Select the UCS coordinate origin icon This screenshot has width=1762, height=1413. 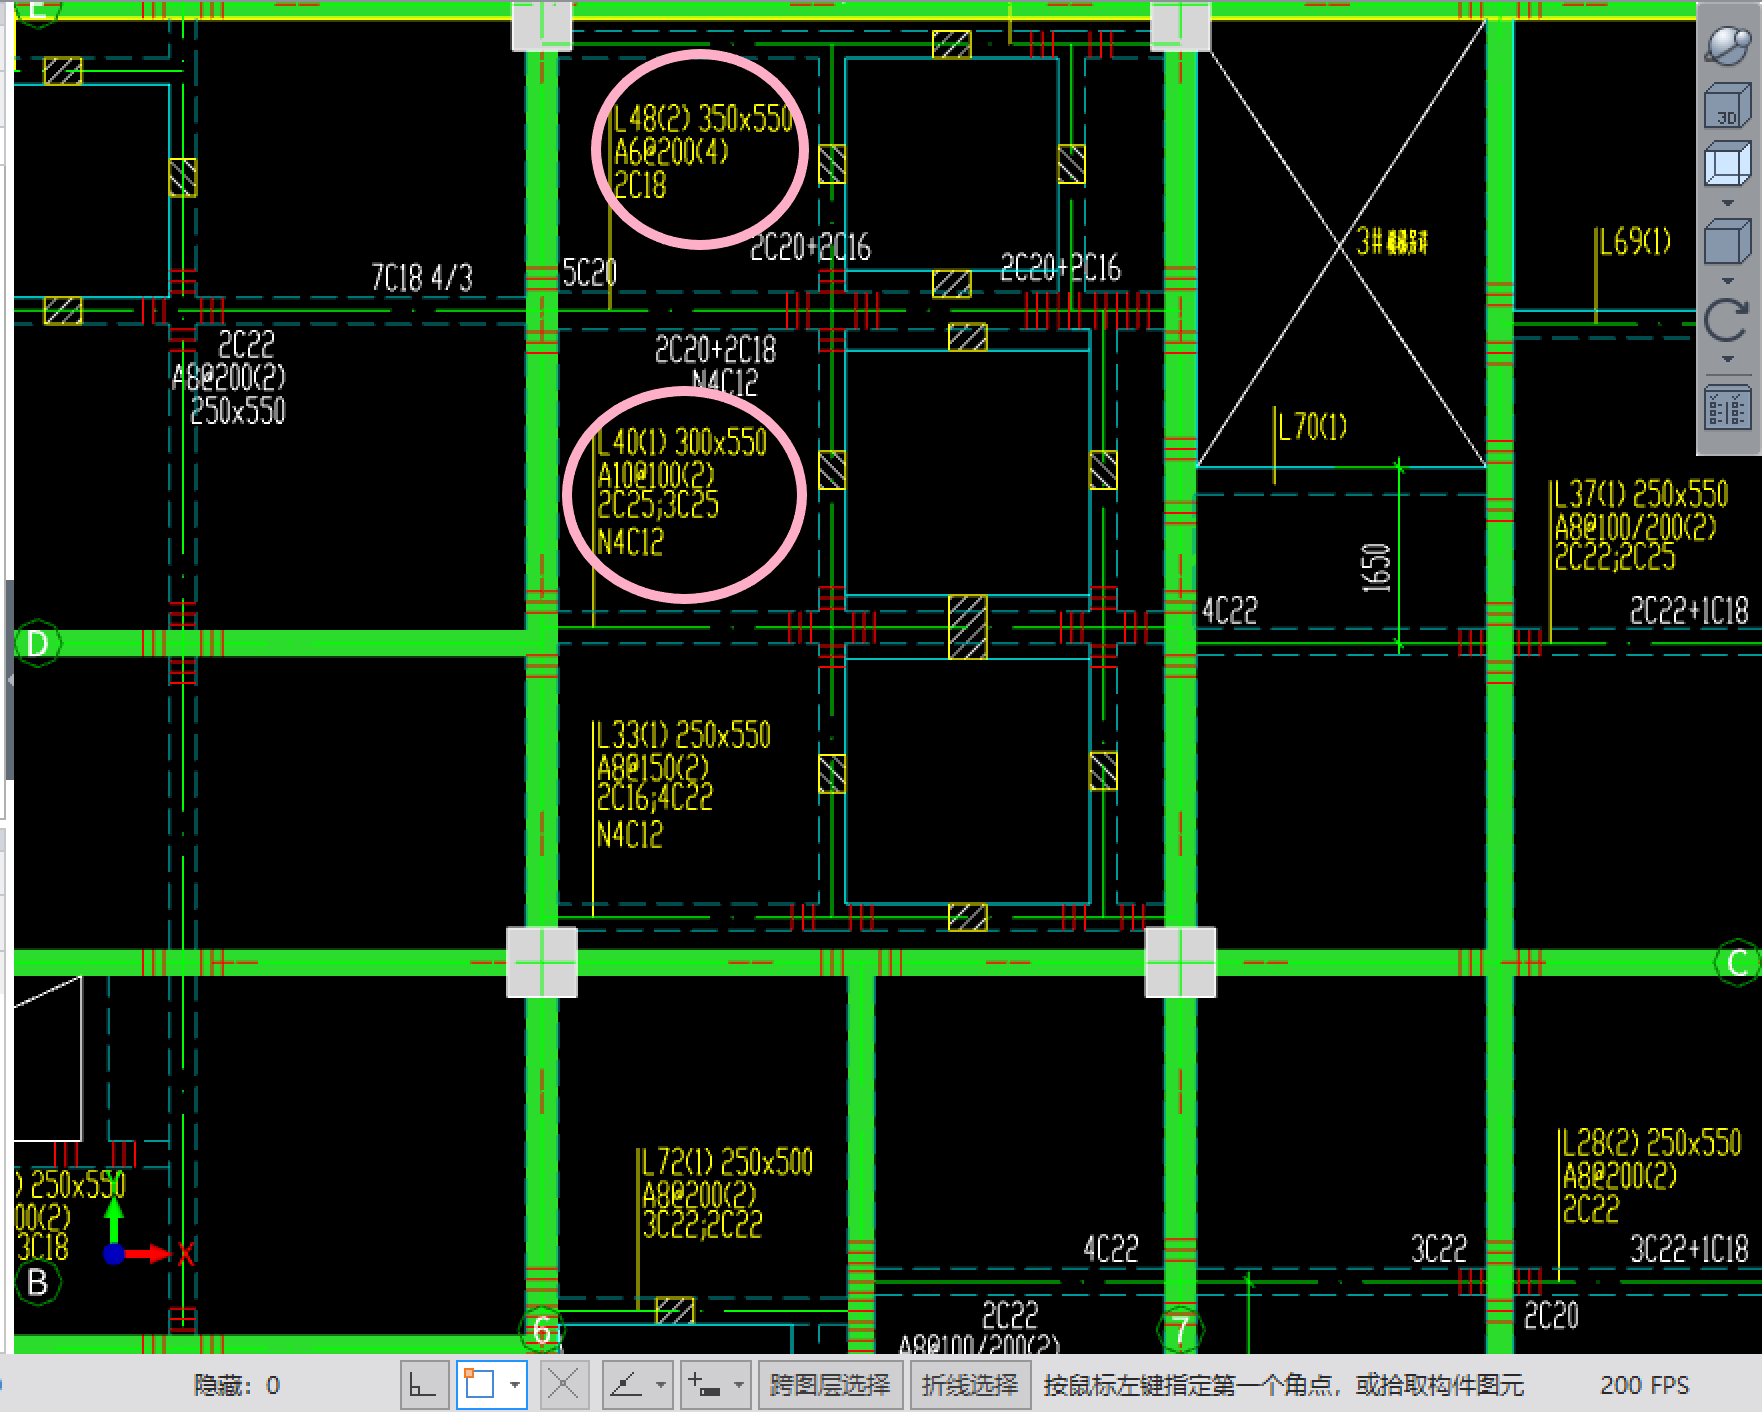[x=114, y=1253]
